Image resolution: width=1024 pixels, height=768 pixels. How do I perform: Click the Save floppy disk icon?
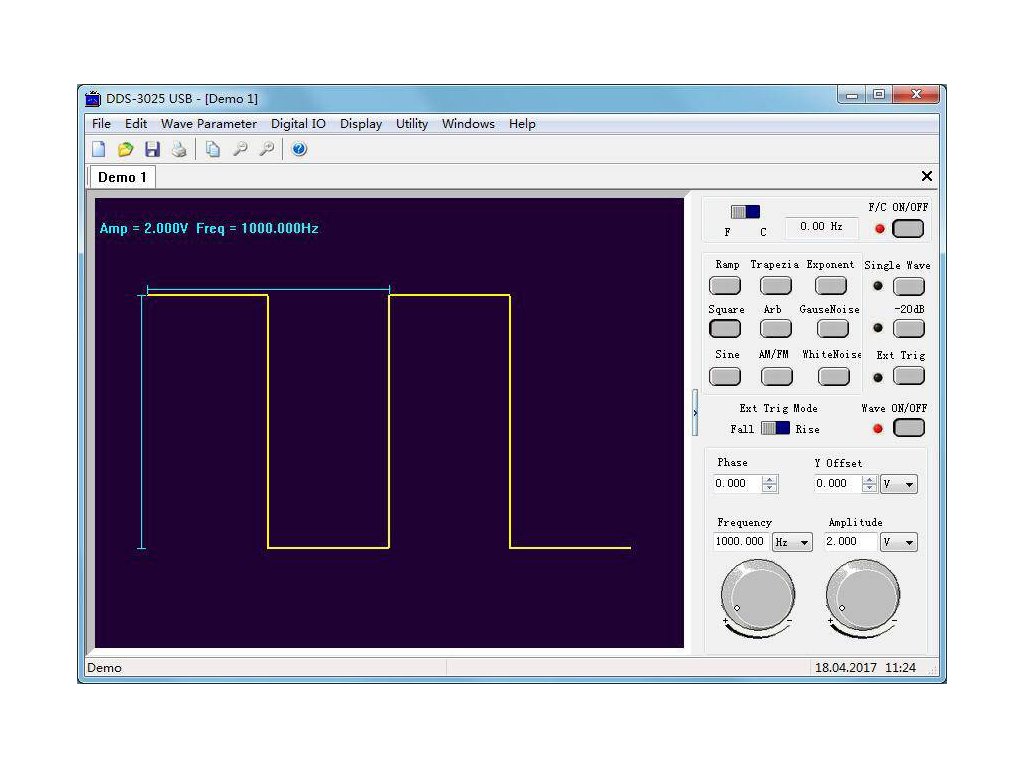click(152, 150)
